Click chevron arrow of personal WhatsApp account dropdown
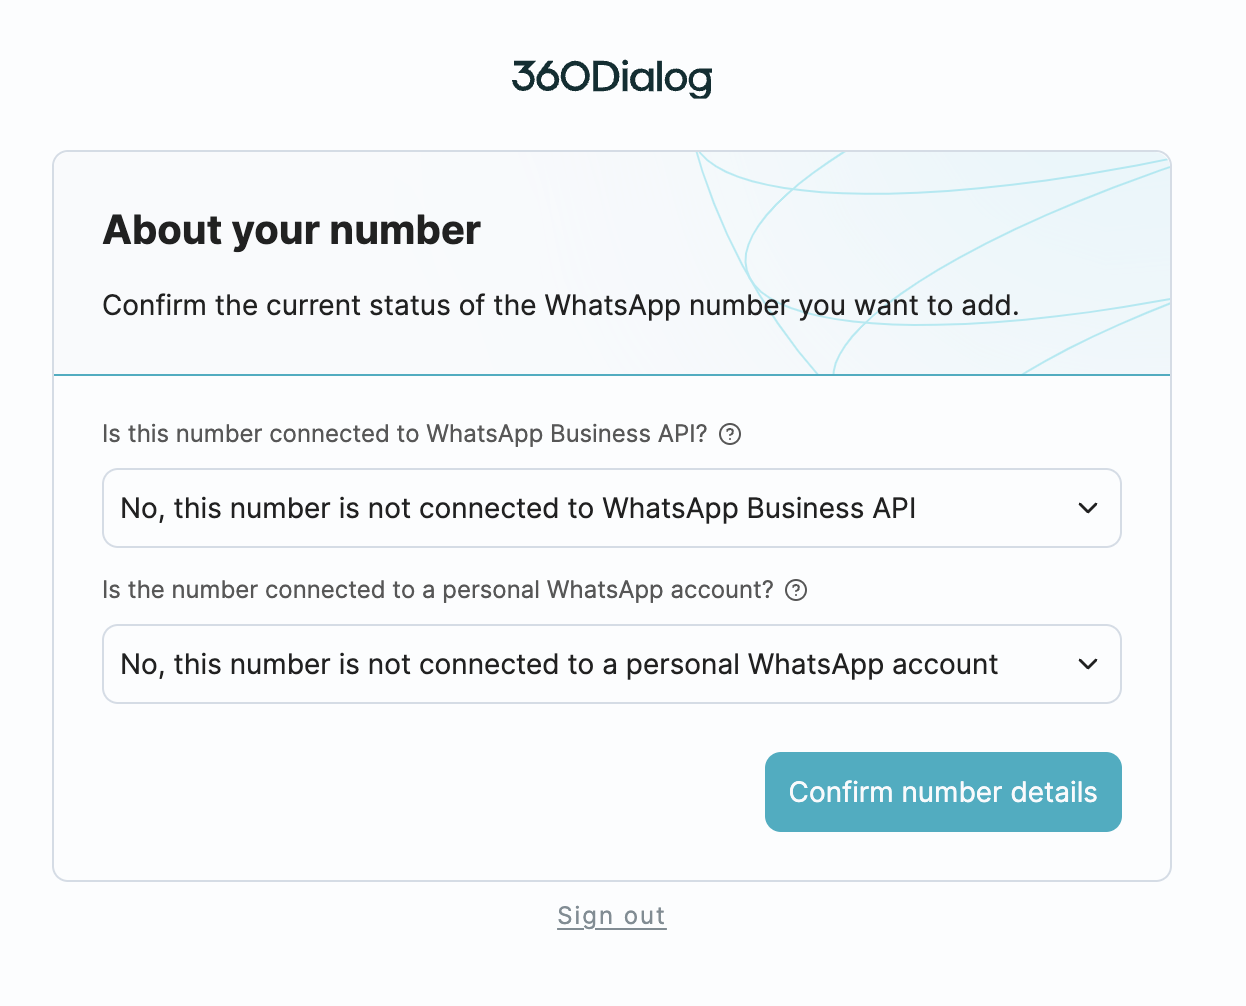This screenshot has width=1246, height=1006. pos(1088,664)
